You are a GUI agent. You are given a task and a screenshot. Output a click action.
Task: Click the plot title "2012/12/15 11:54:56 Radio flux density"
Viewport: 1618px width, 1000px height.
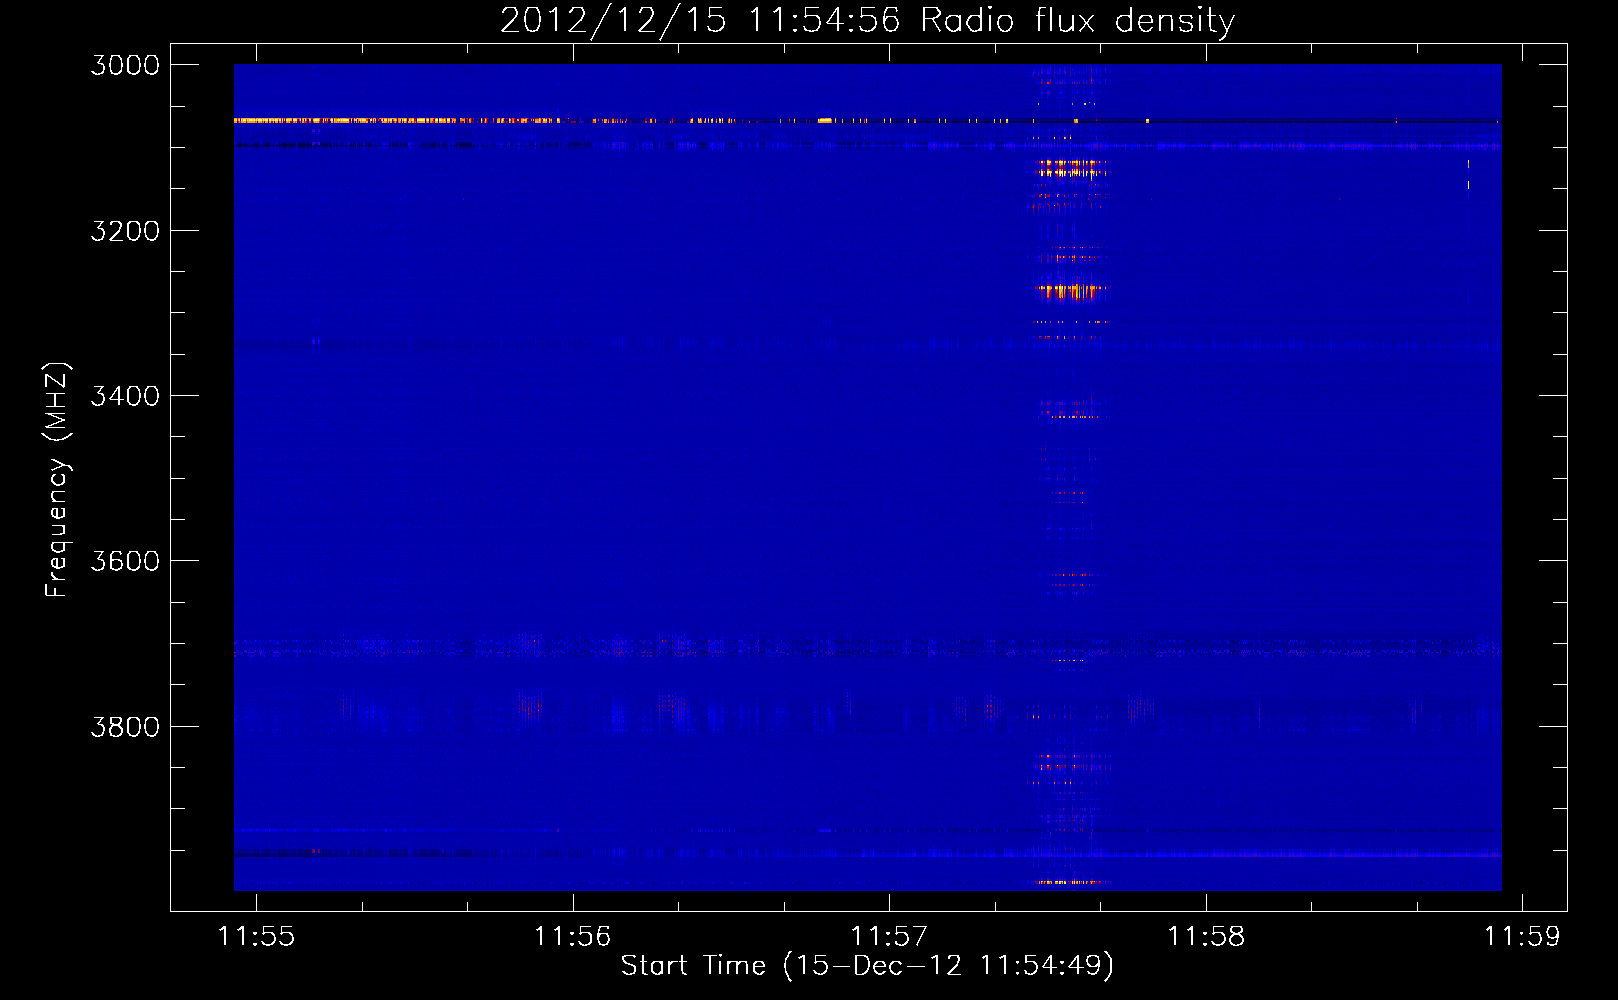(868, 20)
